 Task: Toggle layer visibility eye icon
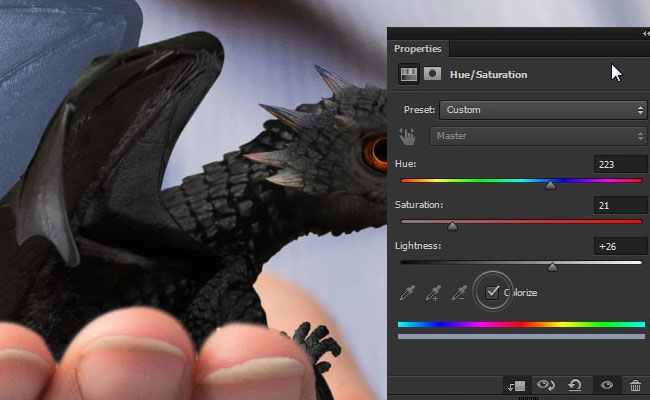click(x=607, y=385)
